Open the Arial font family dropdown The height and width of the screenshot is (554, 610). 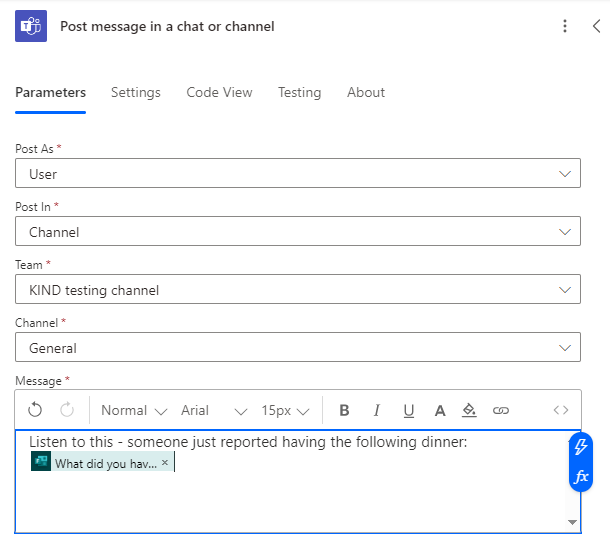(214, 410)
